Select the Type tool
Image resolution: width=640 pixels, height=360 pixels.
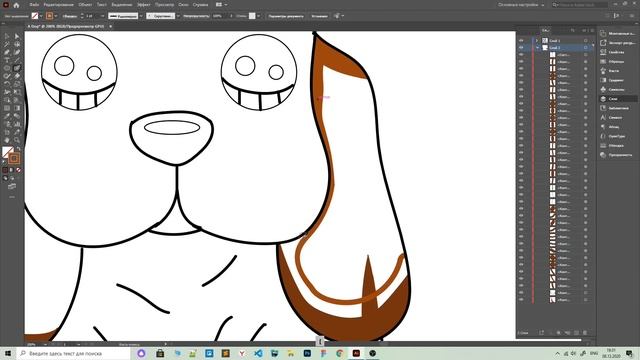coord(7,60)
